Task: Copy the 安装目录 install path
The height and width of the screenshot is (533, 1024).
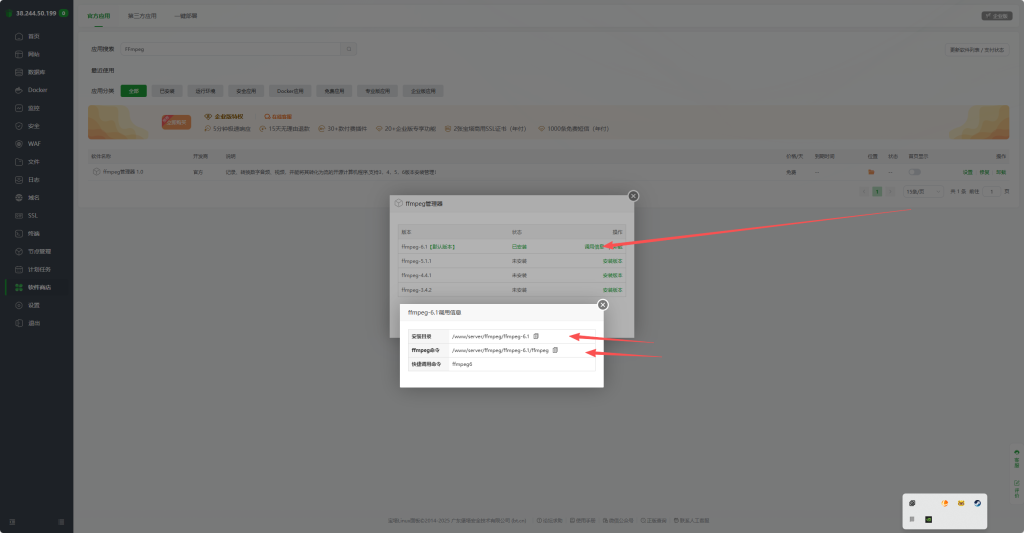Action: (x=536, y=336)
